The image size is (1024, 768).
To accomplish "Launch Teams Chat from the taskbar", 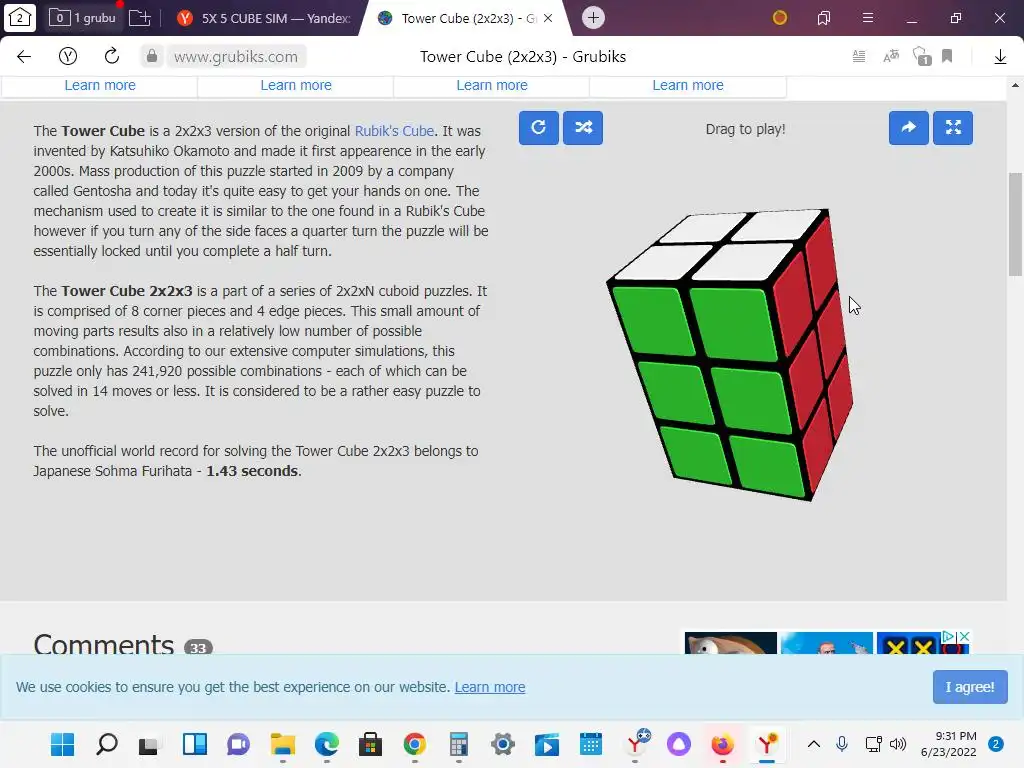I will coord(238,744).
